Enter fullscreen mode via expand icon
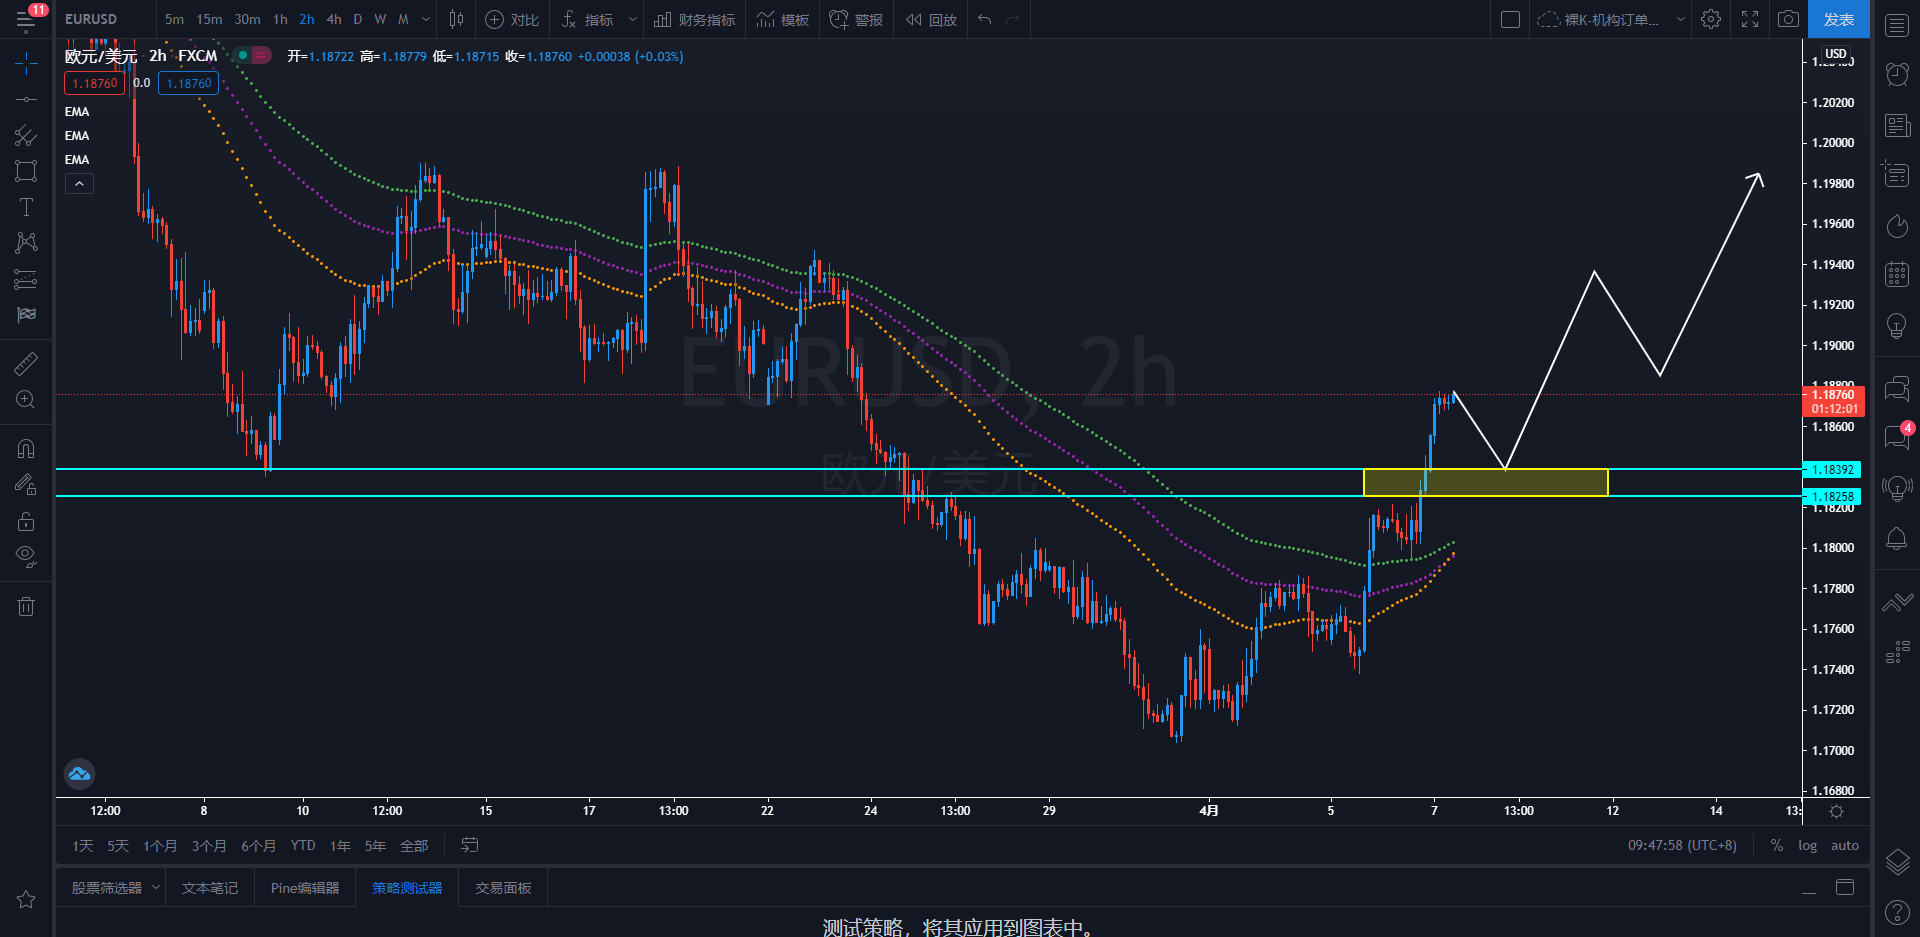This screenshot has height=937, width=1920. click(x=1750, y=19)
